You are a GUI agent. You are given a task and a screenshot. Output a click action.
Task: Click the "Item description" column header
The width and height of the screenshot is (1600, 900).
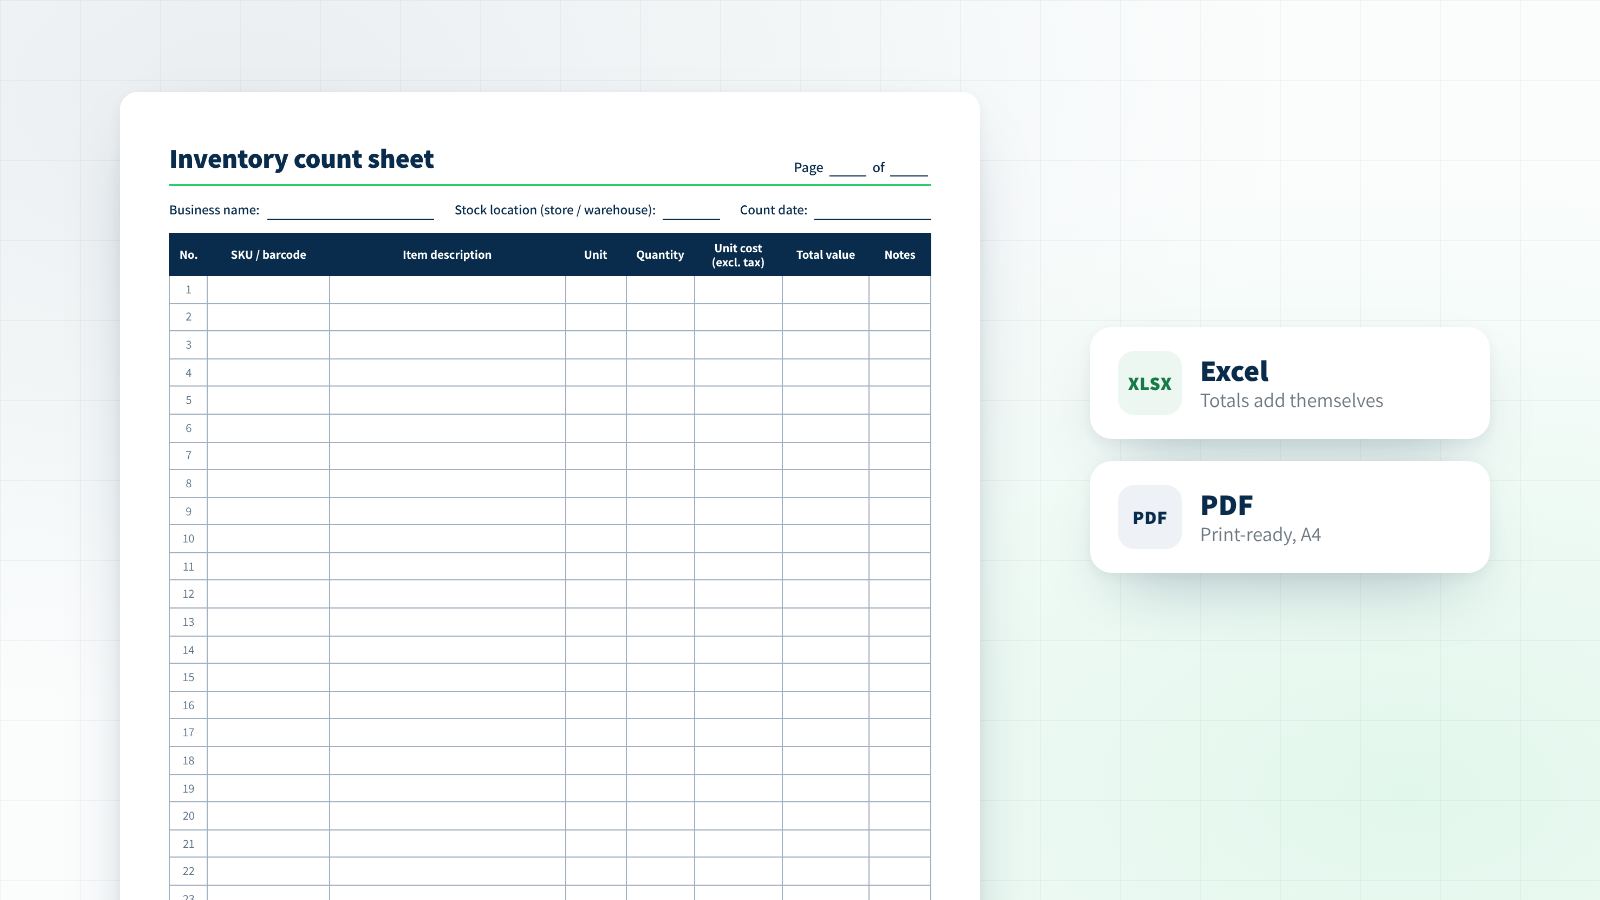click(447, 255)
